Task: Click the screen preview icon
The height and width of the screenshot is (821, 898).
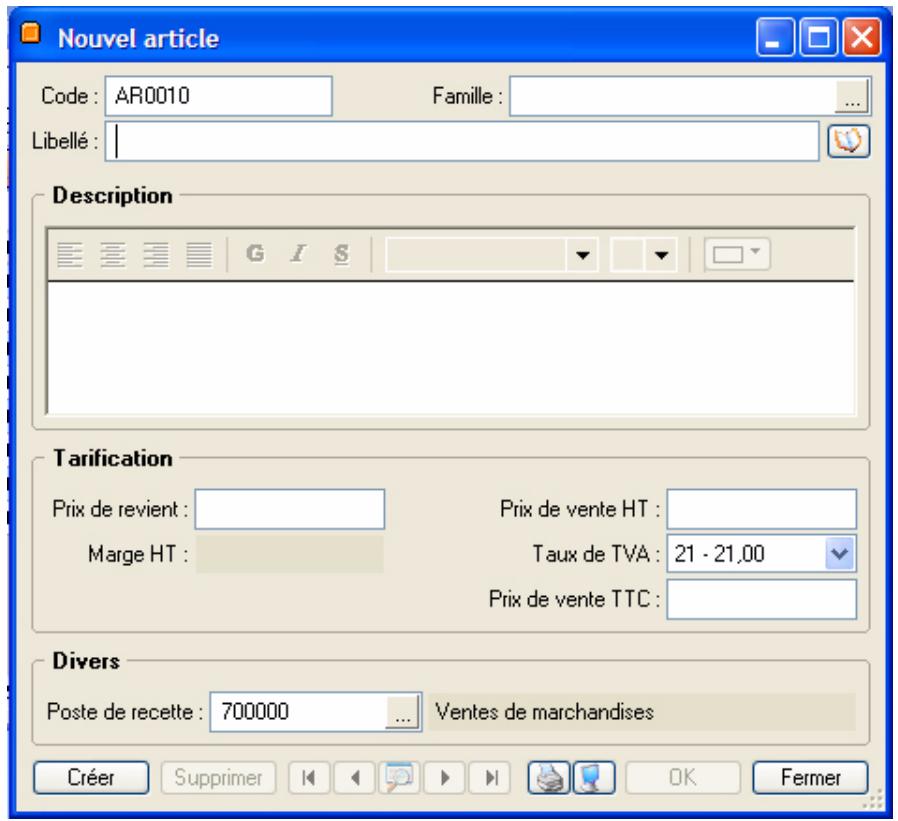Action: (x=593, y=777)
